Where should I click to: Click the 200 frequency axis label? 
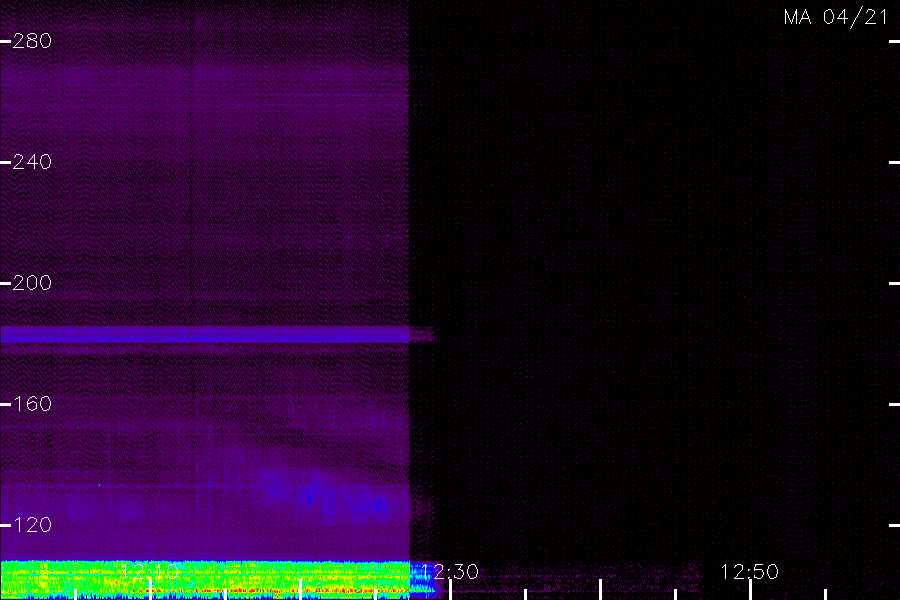(32, 283)
